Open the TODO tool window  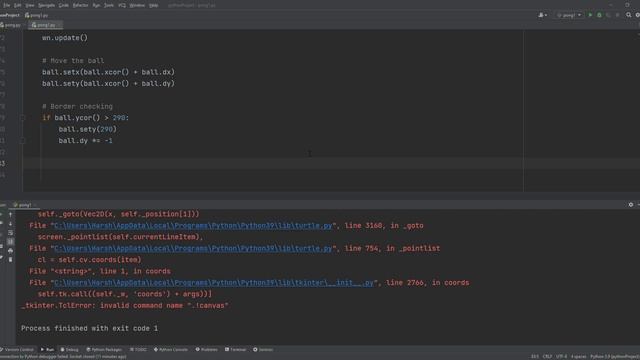coord(138,350)
